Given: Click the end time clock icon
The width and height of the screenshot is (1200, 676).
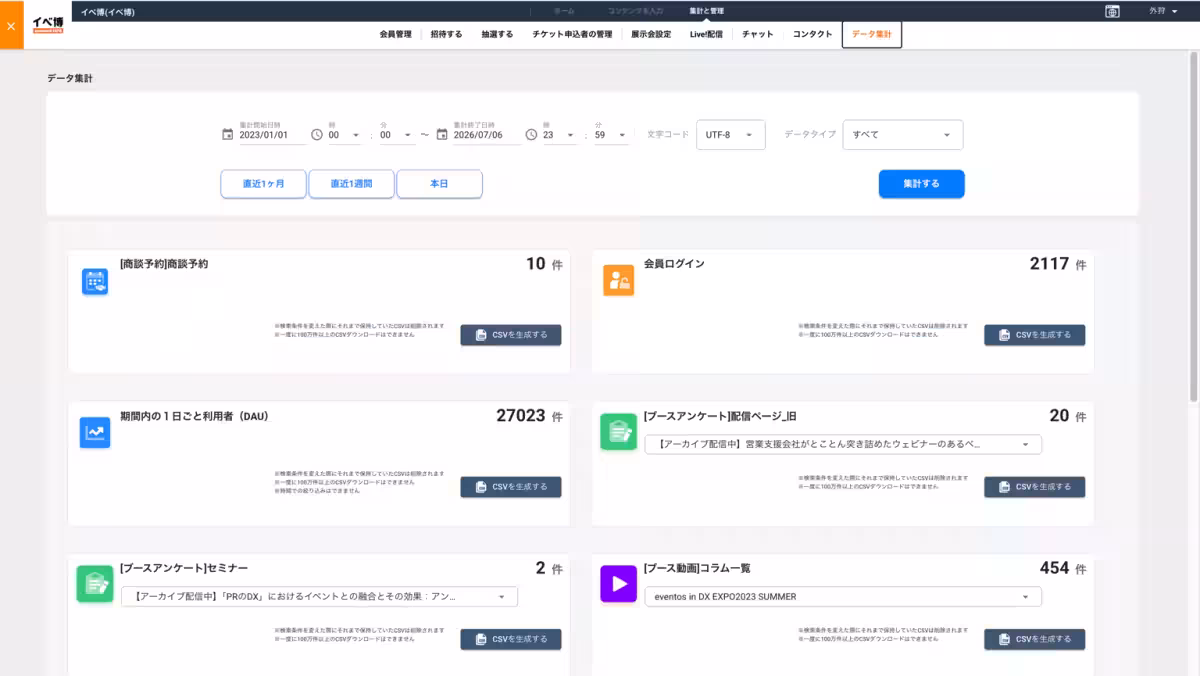Looking at the screenshot, I should tap(531, 134).
